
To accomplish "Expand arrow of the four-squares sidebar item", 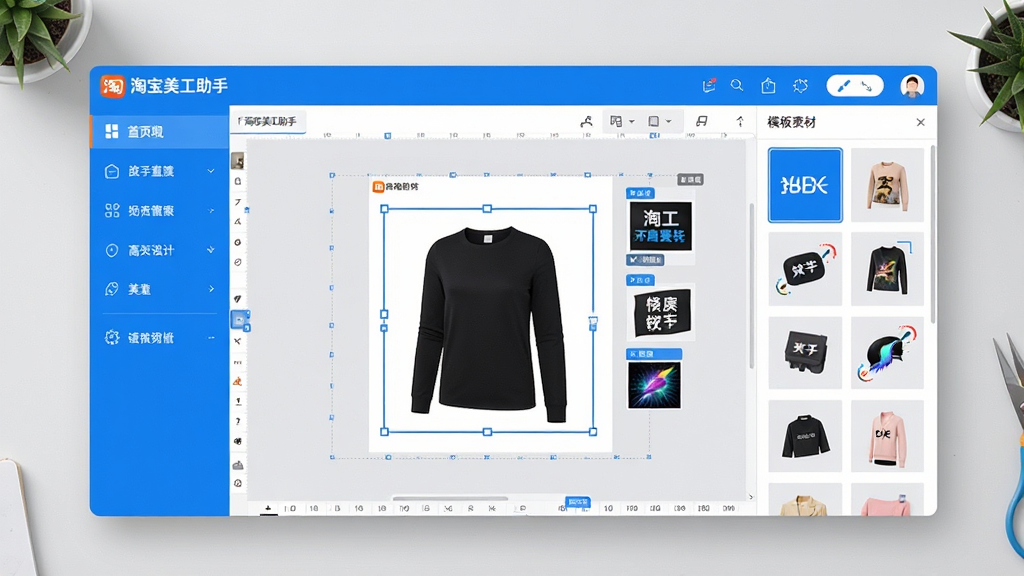I will click(x=211, y=210).
